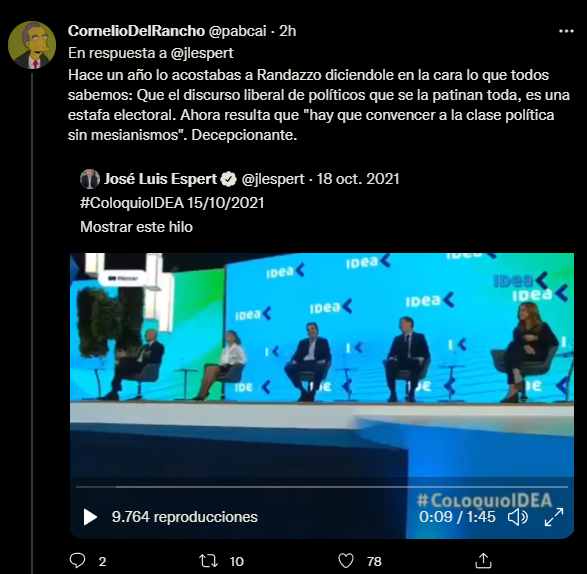Viewport: 587px width, 574px height.
Task: Like the tweet with heart icon
Action: point(346,561)
